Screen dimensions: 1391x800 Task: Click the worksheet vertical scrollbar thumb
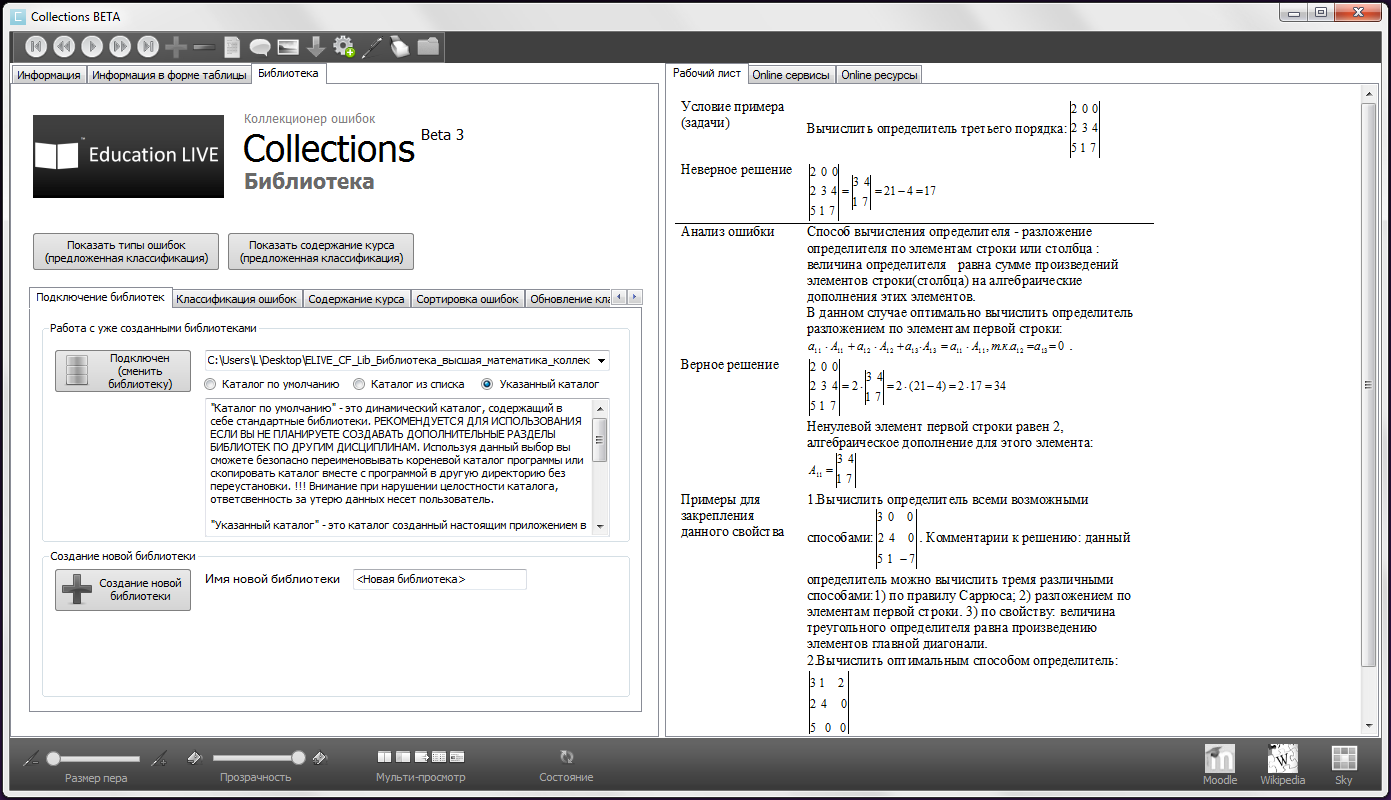[1369, 384]
